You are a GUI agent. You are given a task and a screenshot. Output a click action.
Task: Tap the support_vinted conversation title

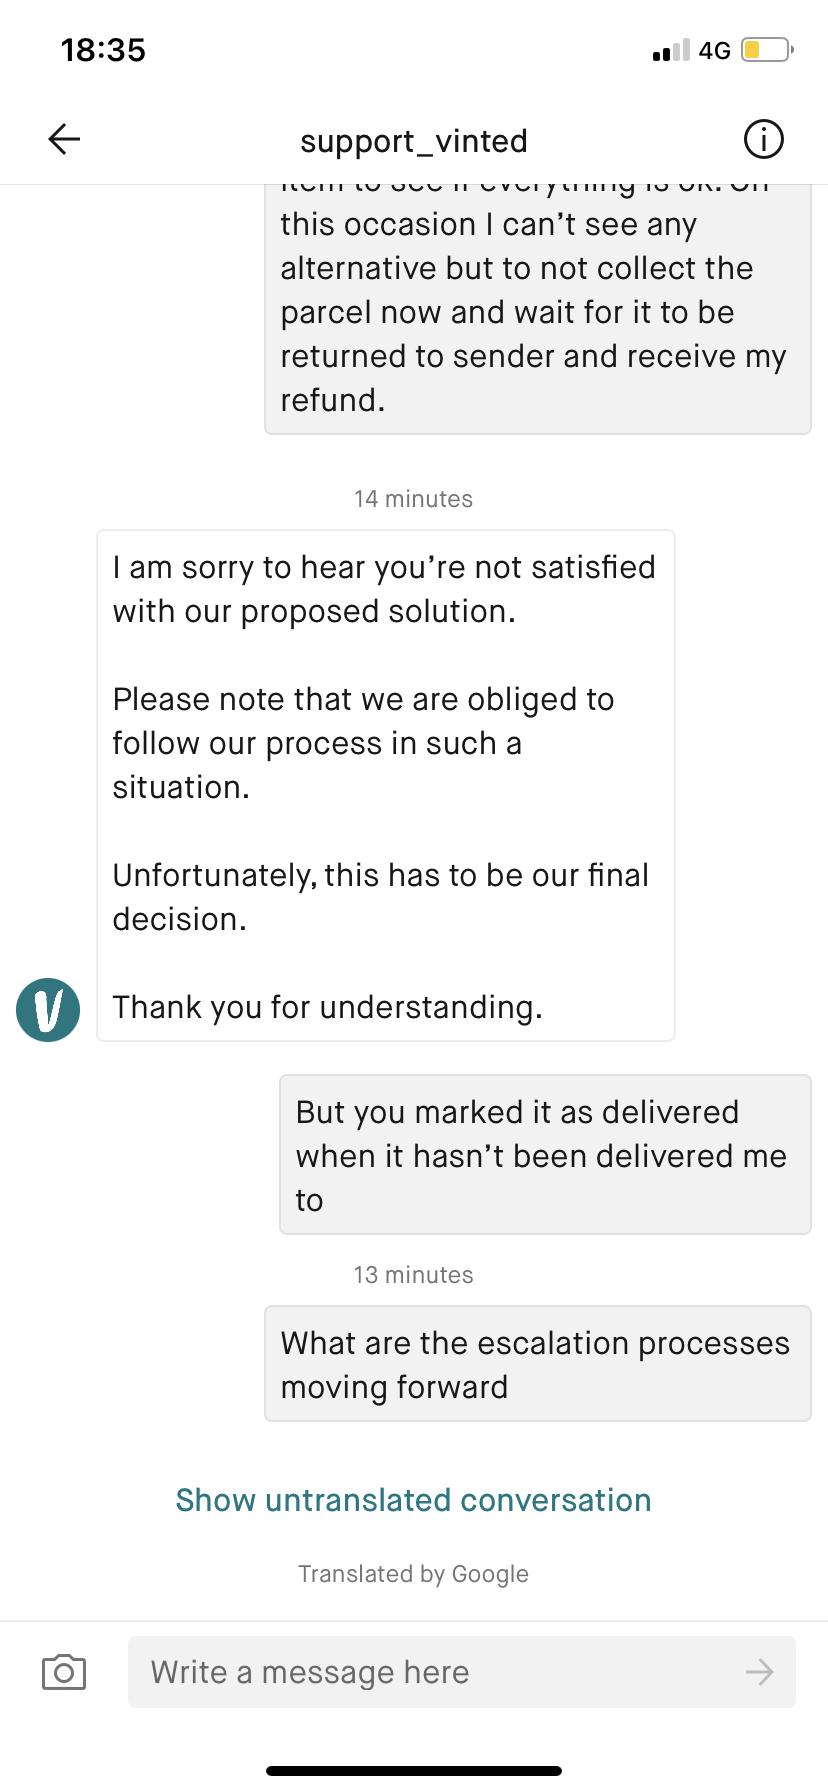click(x=414, y=141)
